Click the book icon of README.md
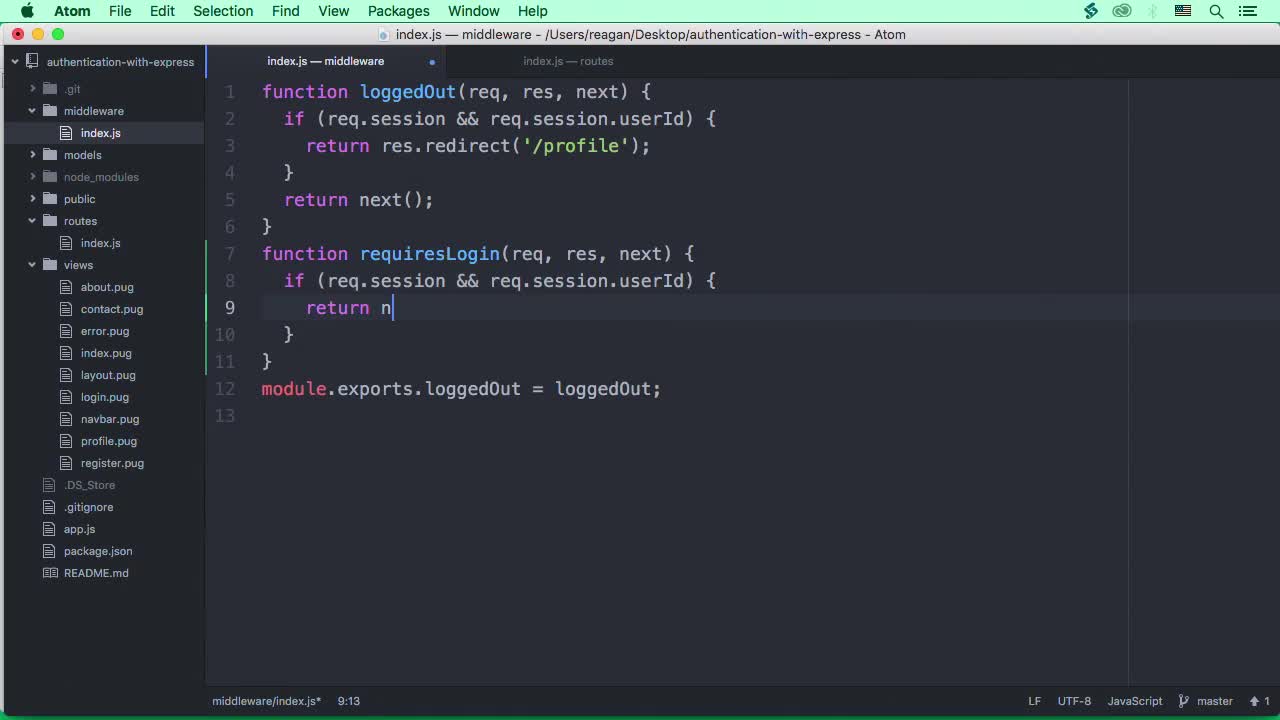Screen dimensions: 1280x720 point(50,573)
